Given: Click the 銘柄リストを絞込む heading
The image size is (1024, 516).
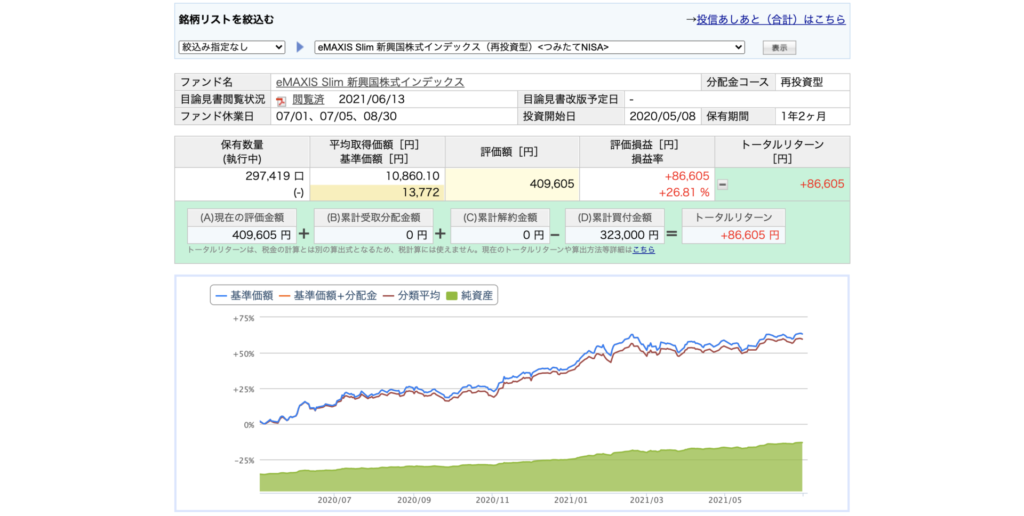Looking at the screenshot, I should pos(227,20).
